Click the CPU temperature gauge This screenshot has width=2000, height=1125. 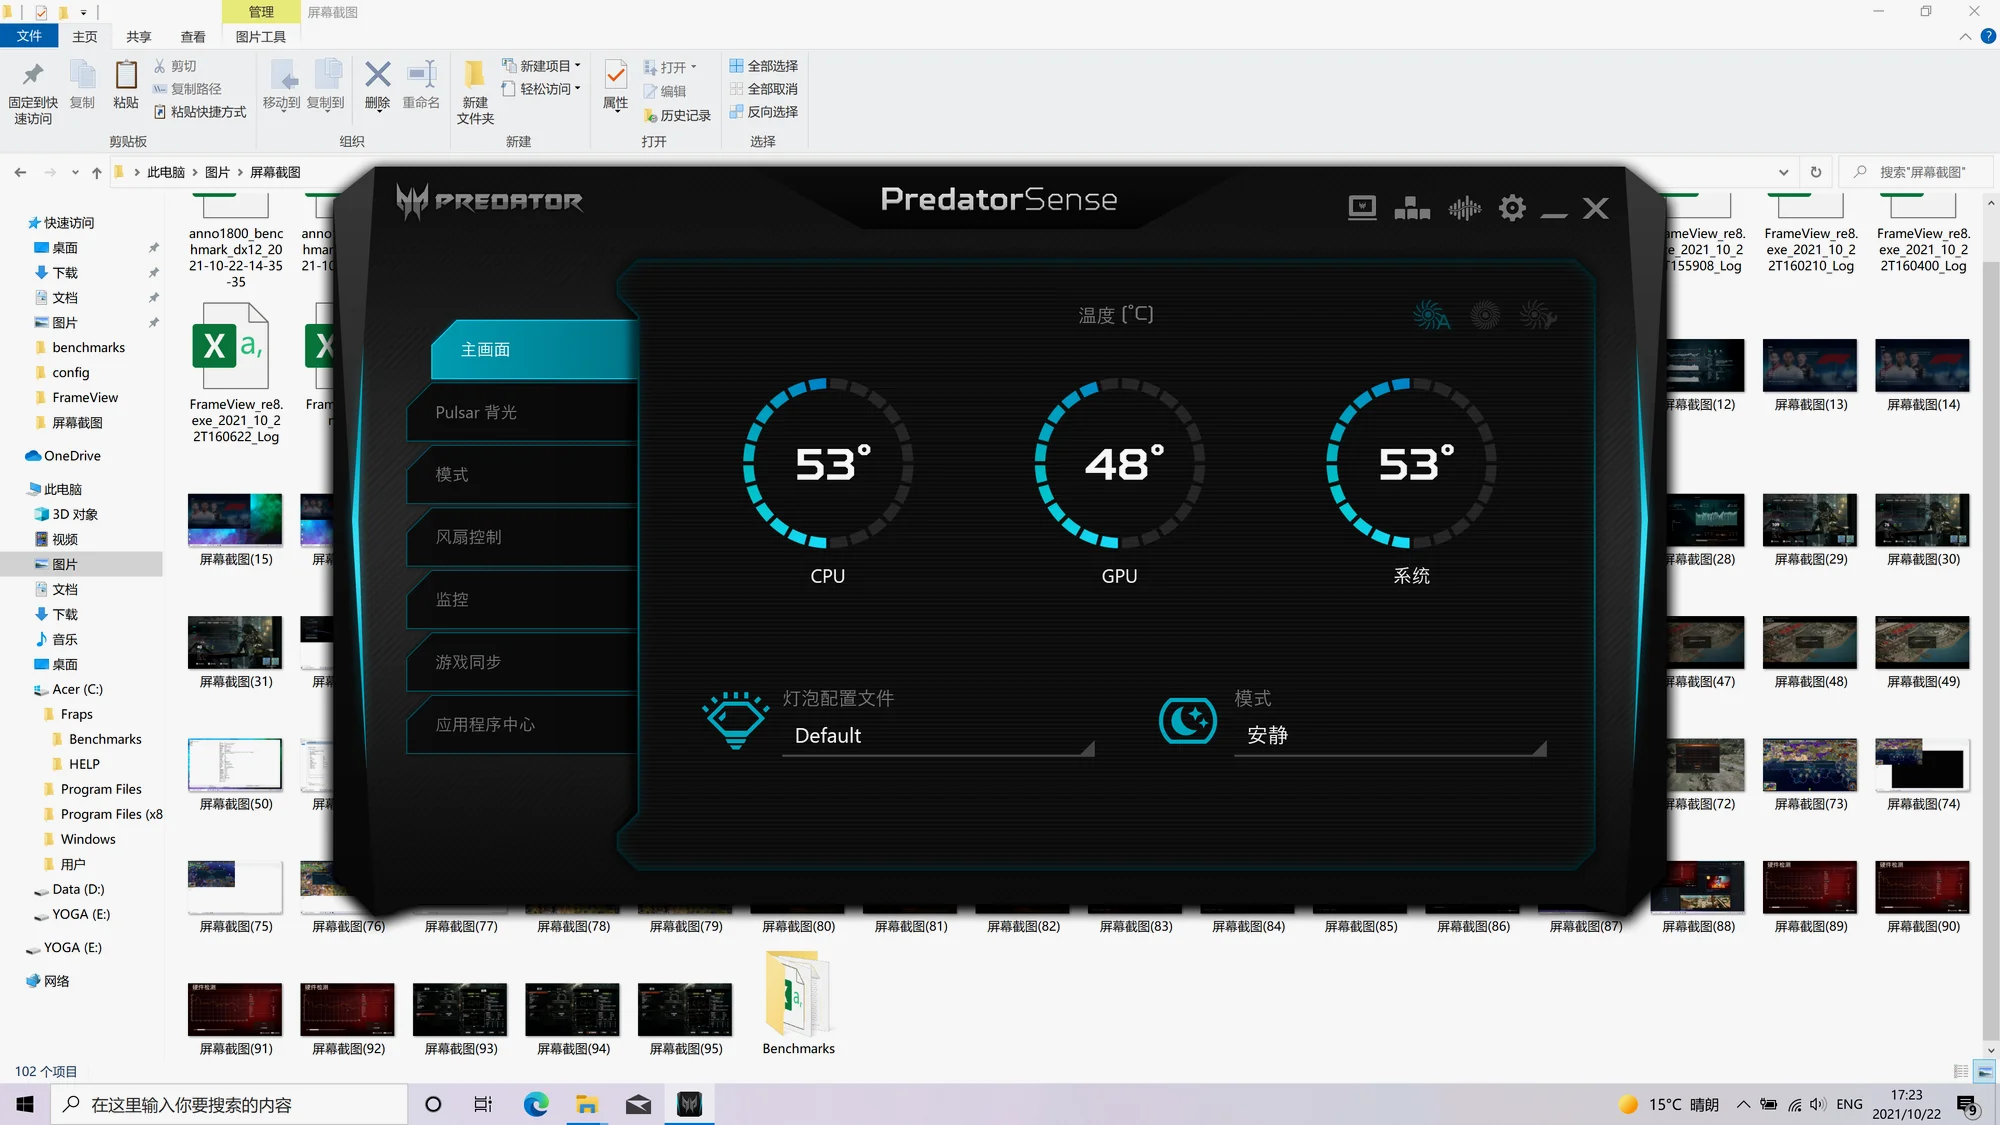pyautogui.click(x=828, y=463)
